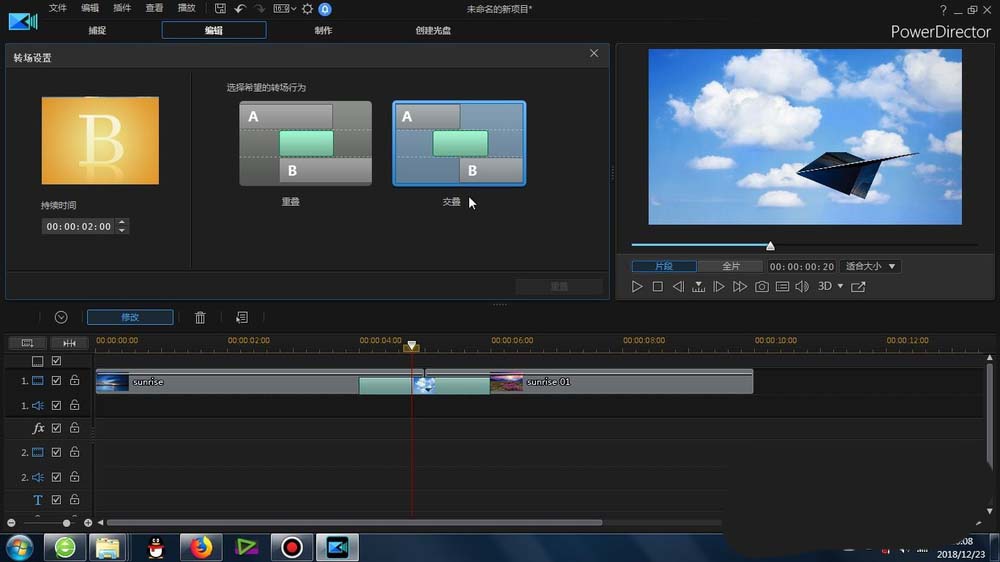Open the aspect ratio 16:9 dropdown

(284, 9)
